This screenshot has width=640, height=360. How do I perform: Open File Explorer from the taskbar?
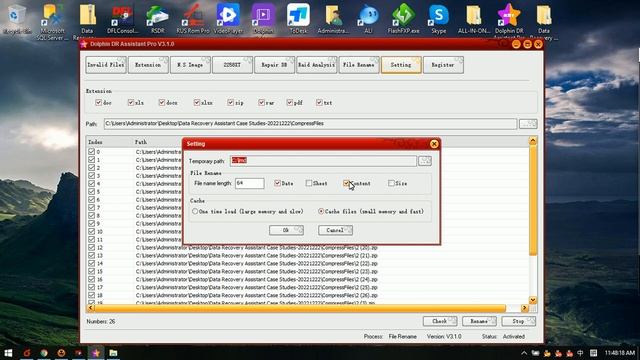113,353
